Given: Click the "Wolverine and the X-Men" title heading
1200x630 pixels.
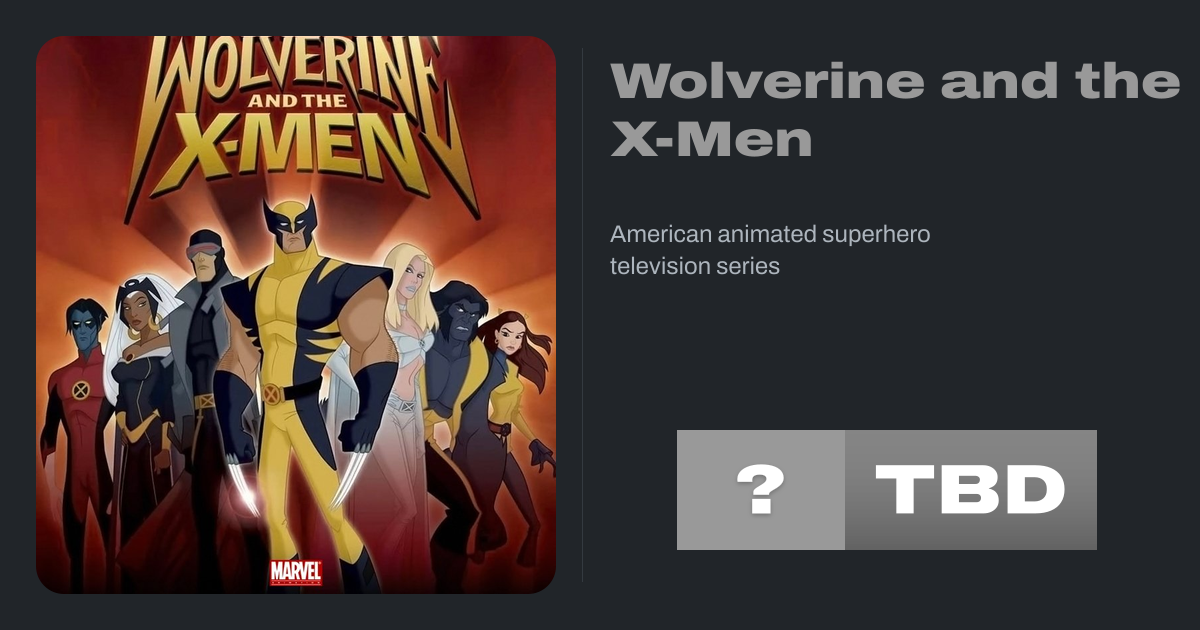Looking at the screenshot, I should [894, 108].
